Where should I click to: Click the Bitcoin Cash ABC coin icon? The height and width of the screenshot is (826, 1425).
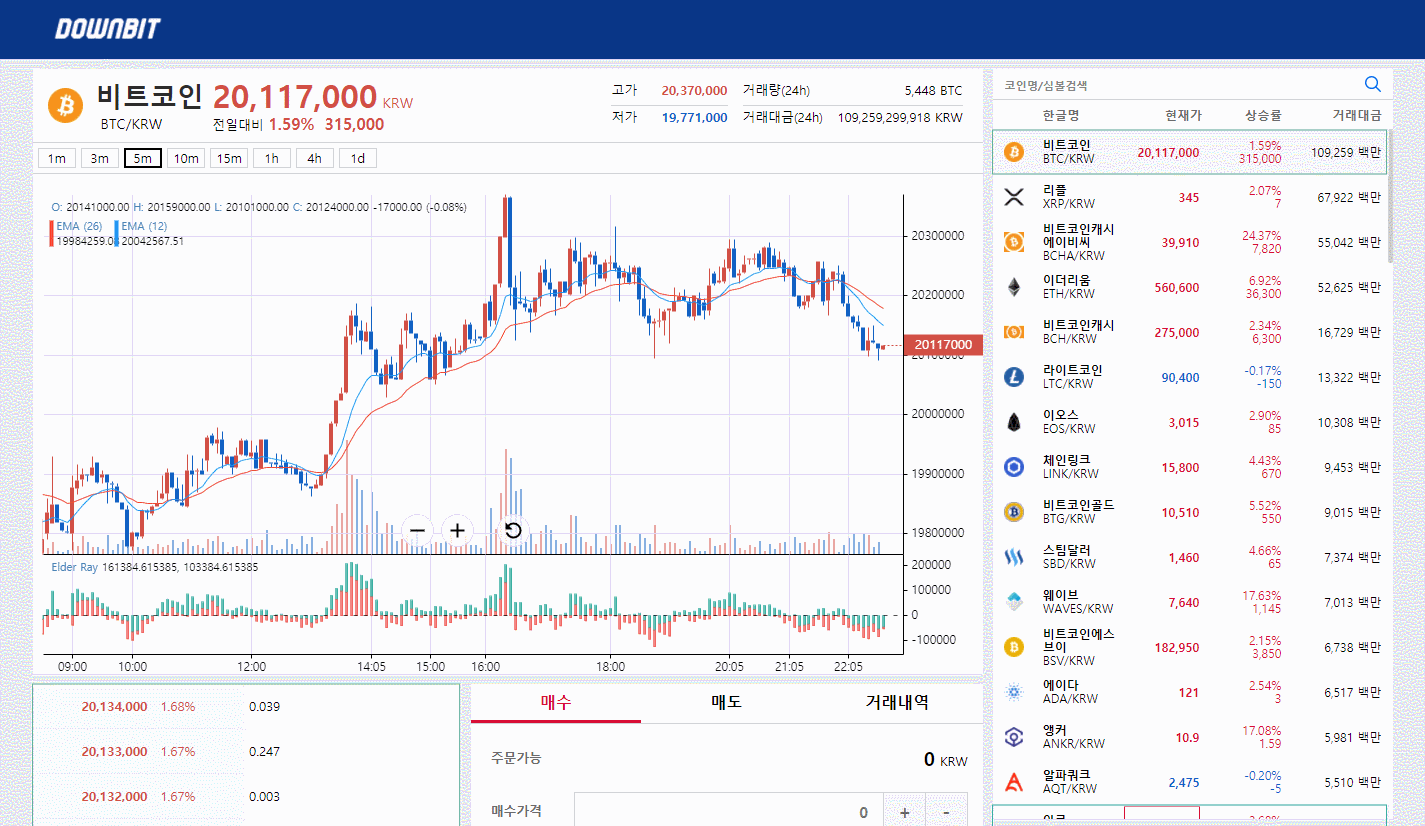[1014, 242]
